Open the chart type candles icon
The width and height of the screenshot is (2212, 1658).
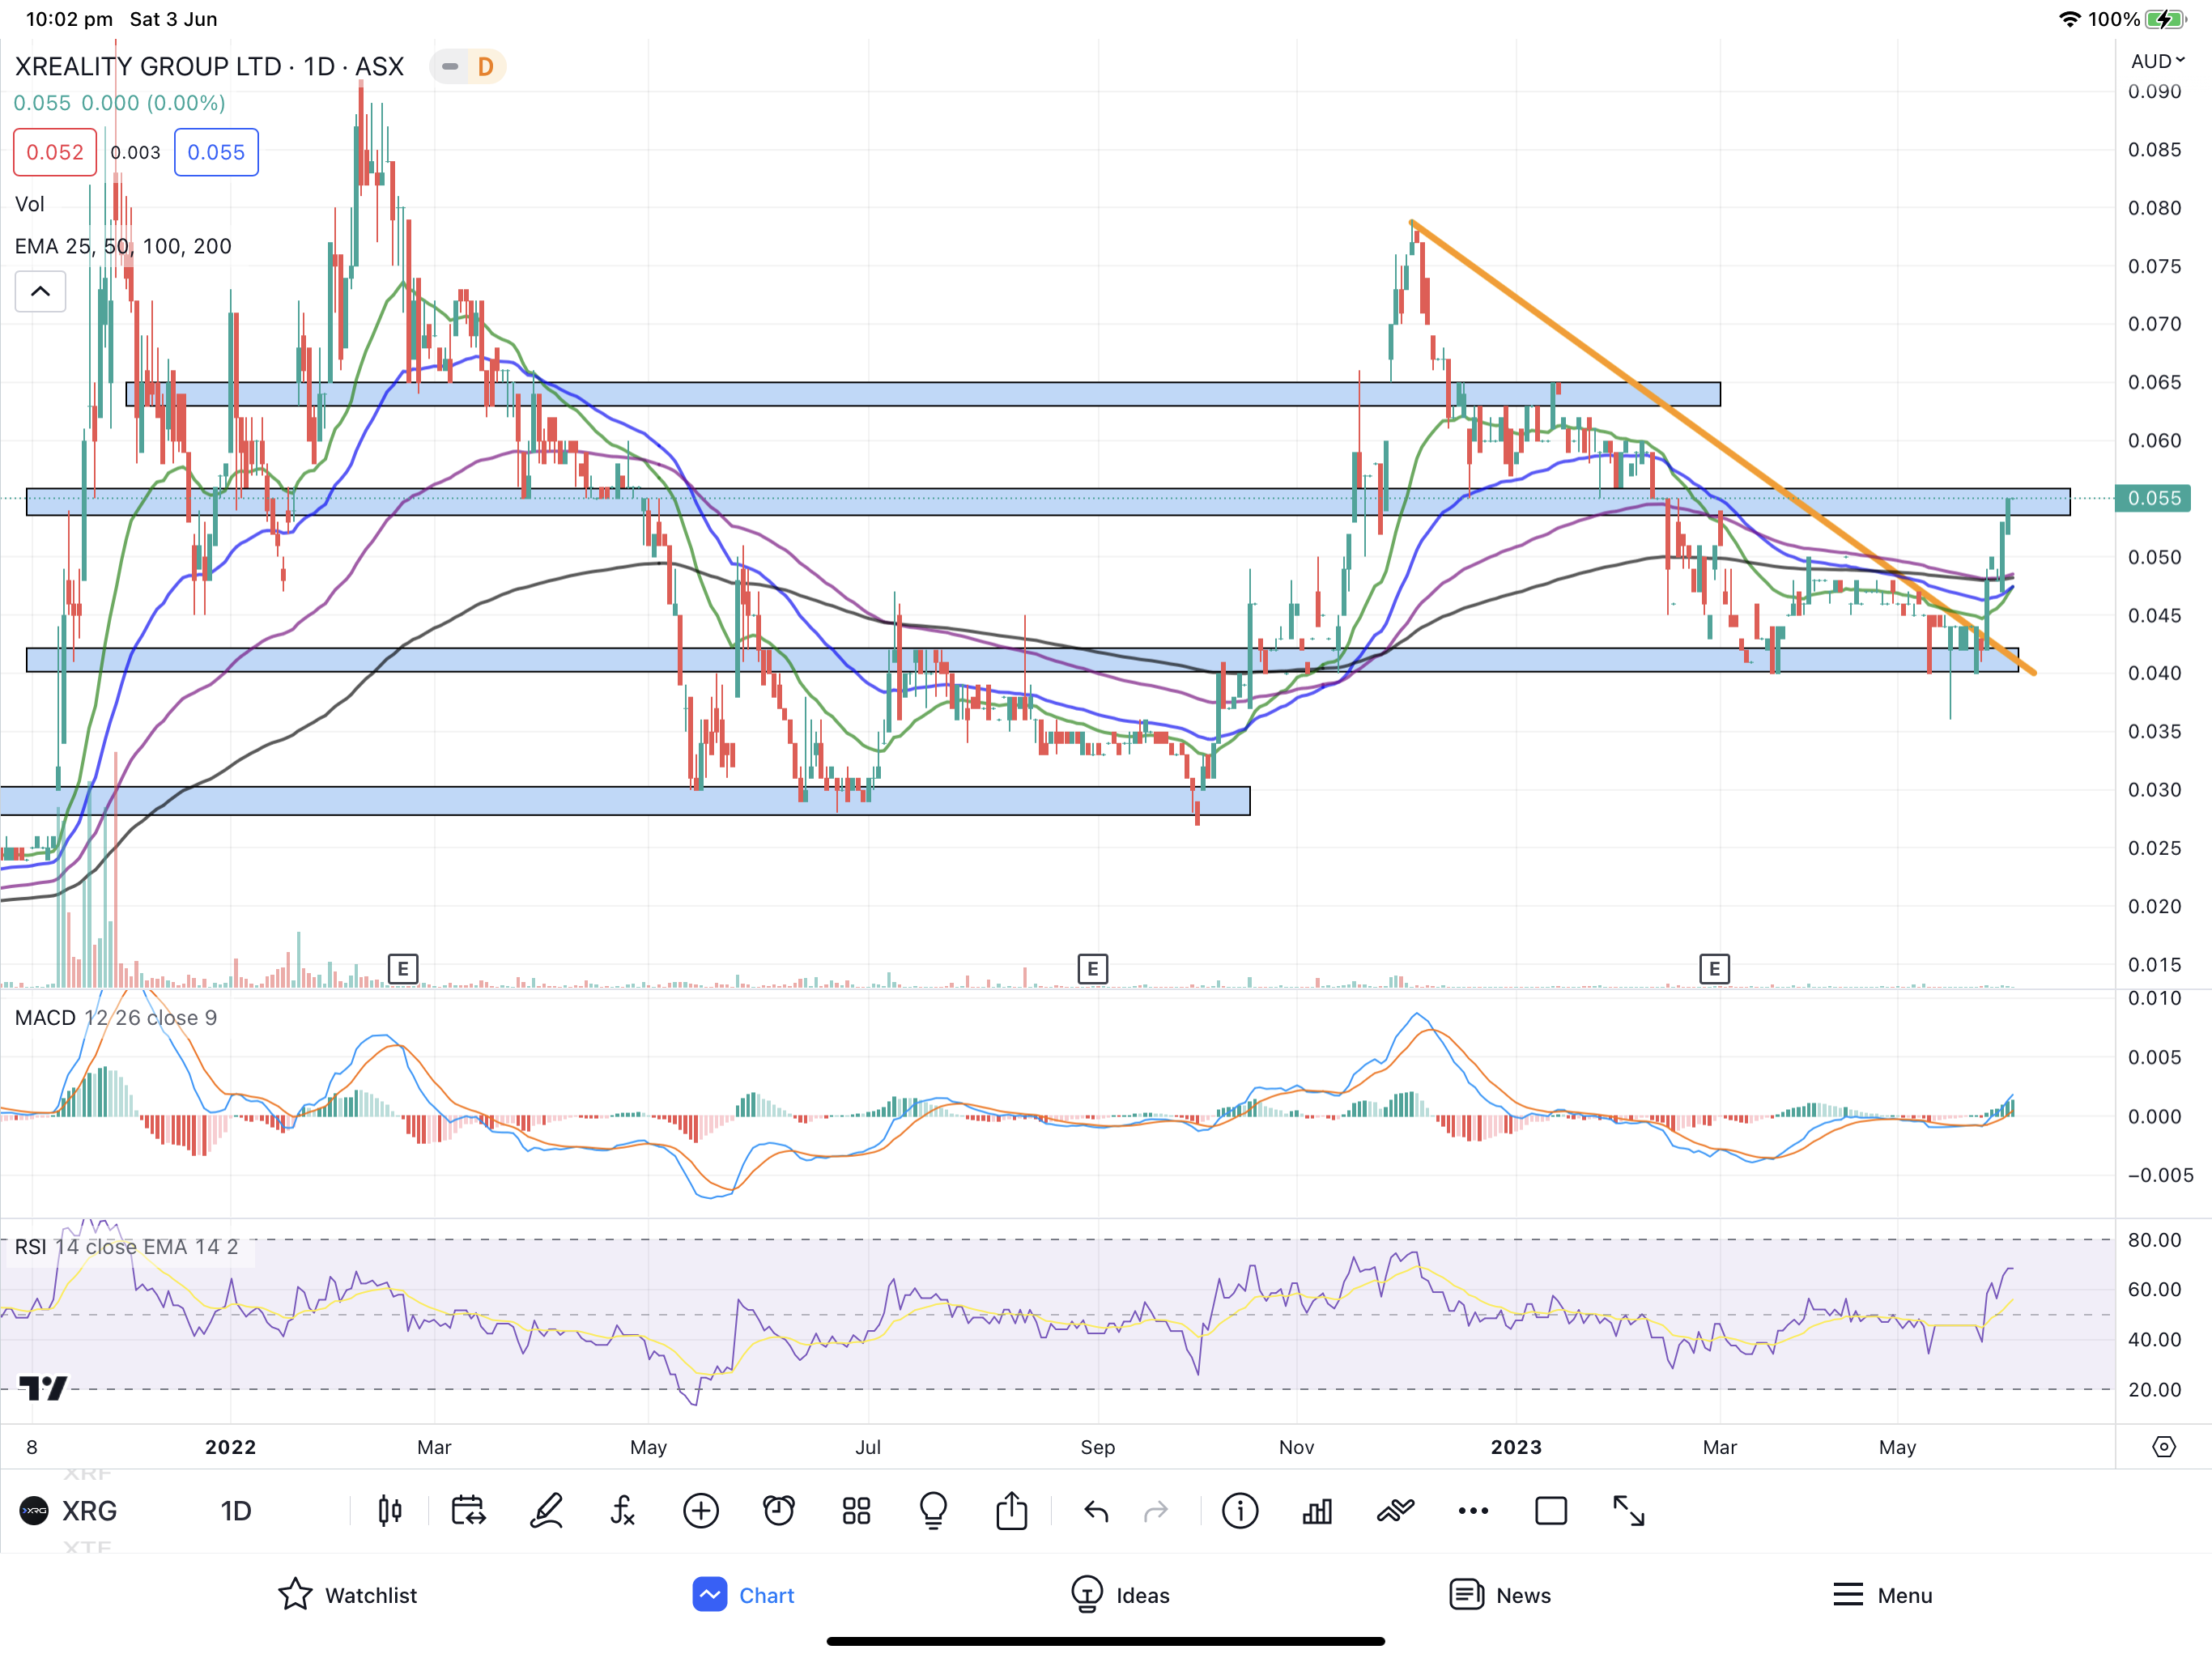[x=390, y=1511]
